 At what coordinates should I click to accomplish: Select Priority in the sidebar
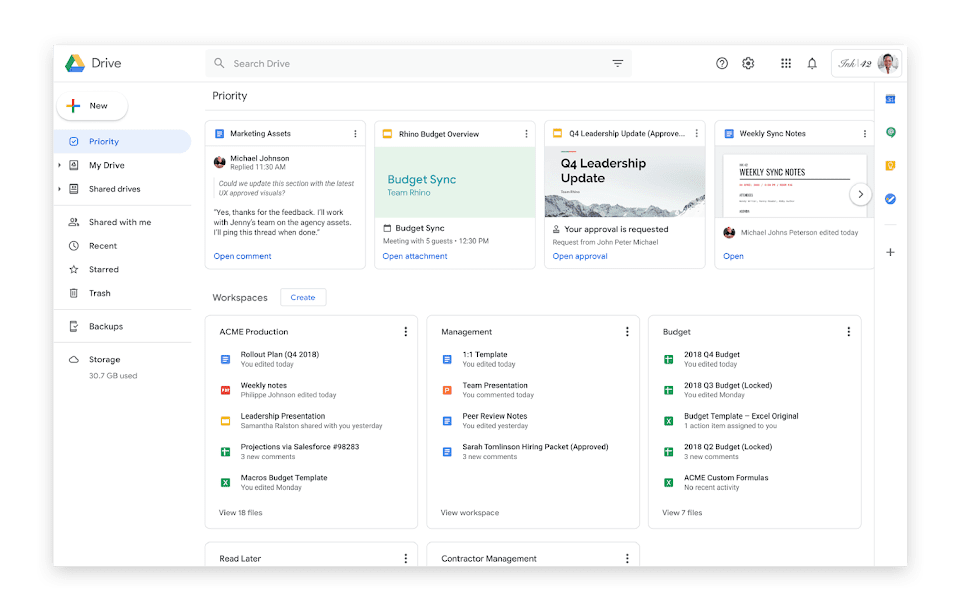click(x=122, y=141)
